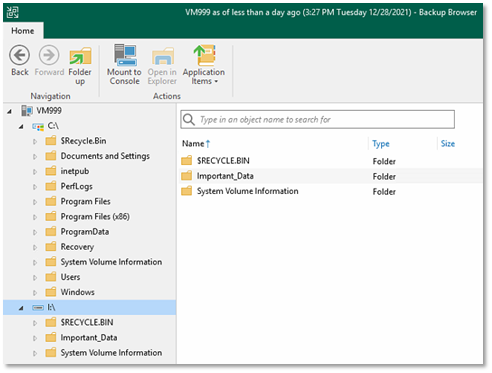Select Users folder in tree
This screenshot has width=492, height=373.
[x=70, y=277]
